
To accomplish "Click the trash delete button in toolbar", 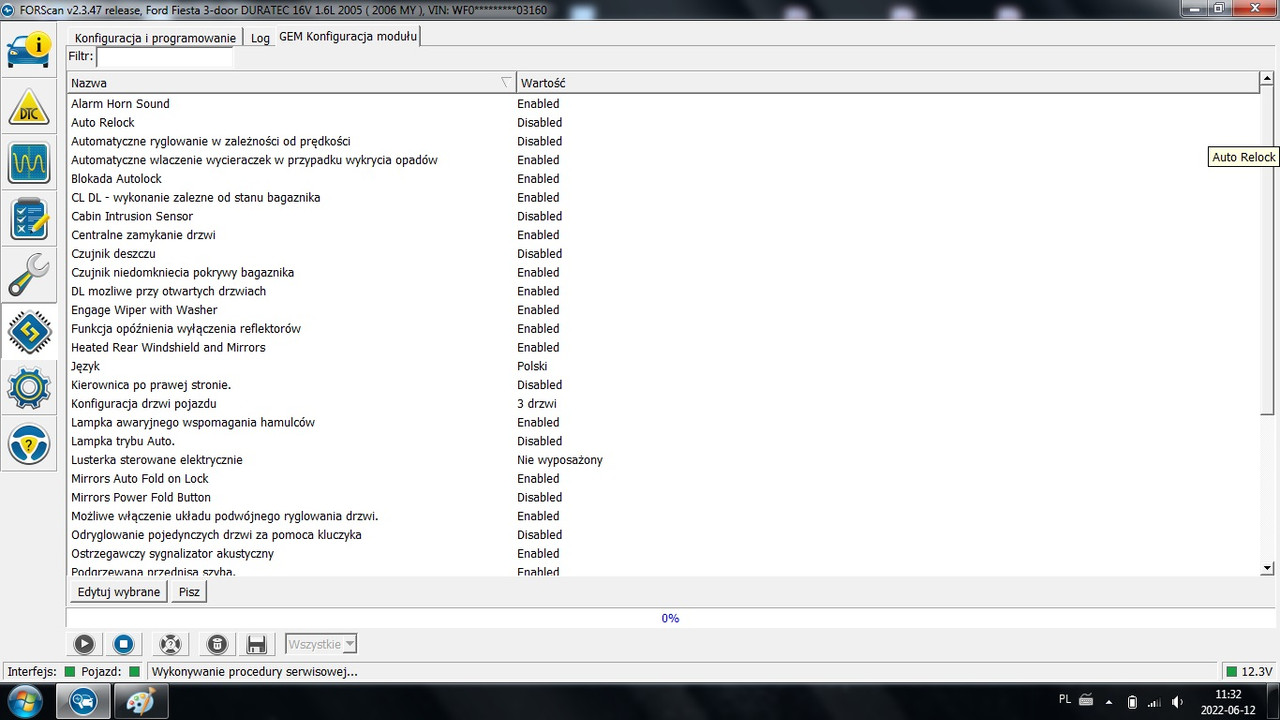I will [x=217, y=645].
